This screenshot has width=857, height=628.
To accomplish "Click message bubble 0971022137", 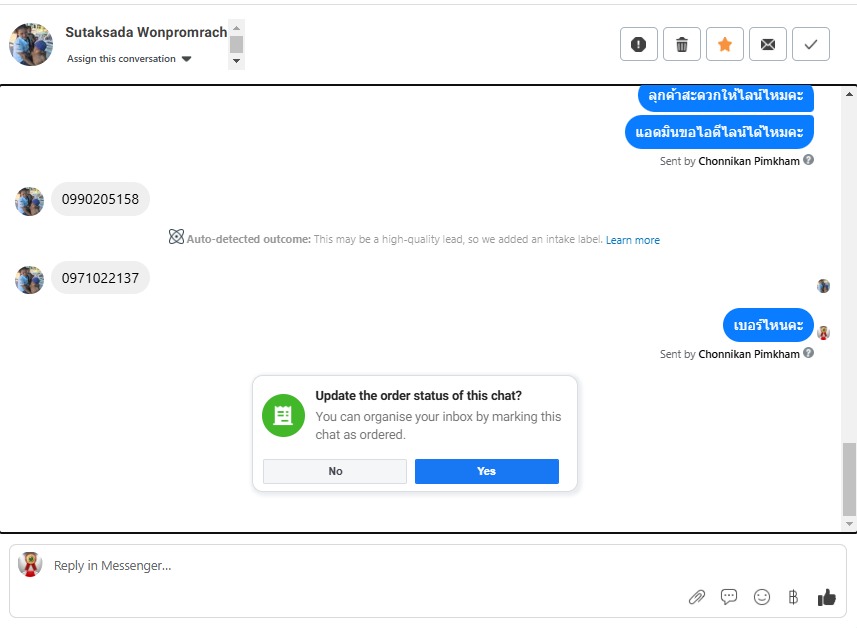I will (100, 278).
